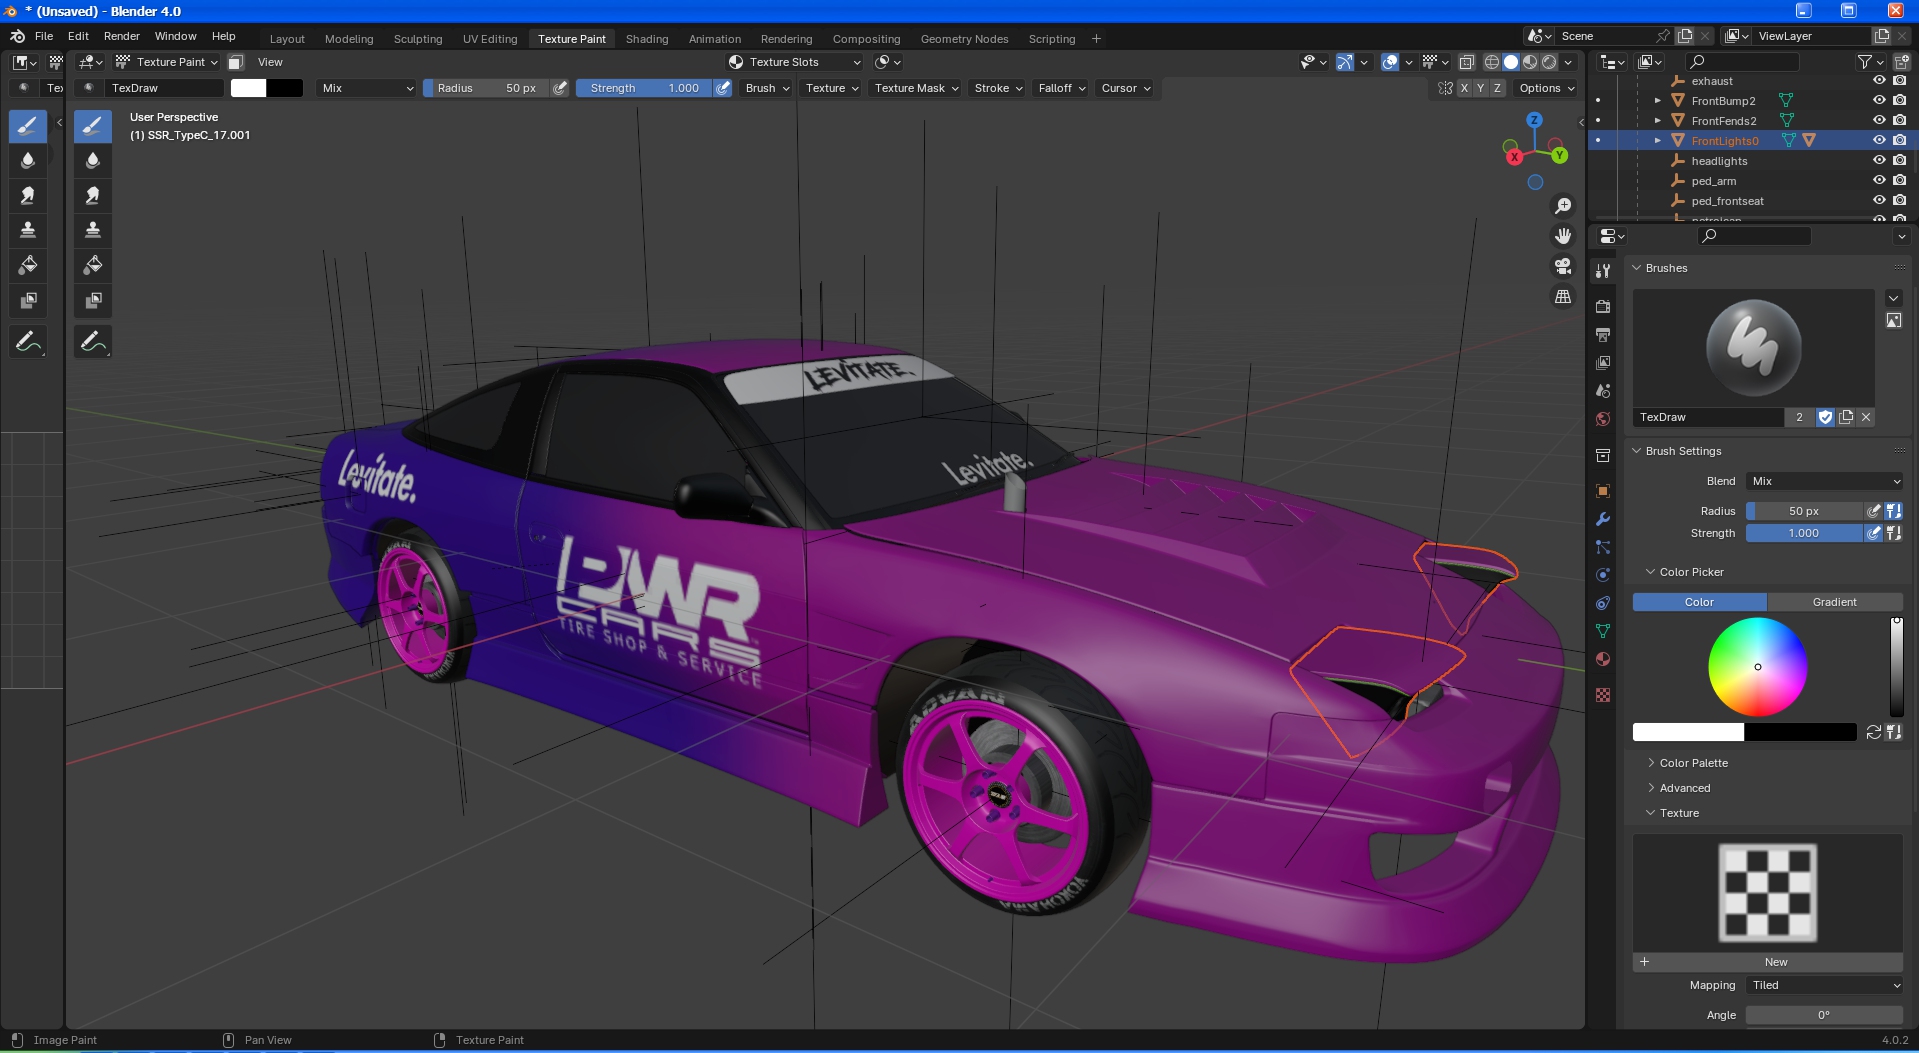Open the Falloff popover
This screenshot has height=1053, width=1919.
coord(1061,88)
